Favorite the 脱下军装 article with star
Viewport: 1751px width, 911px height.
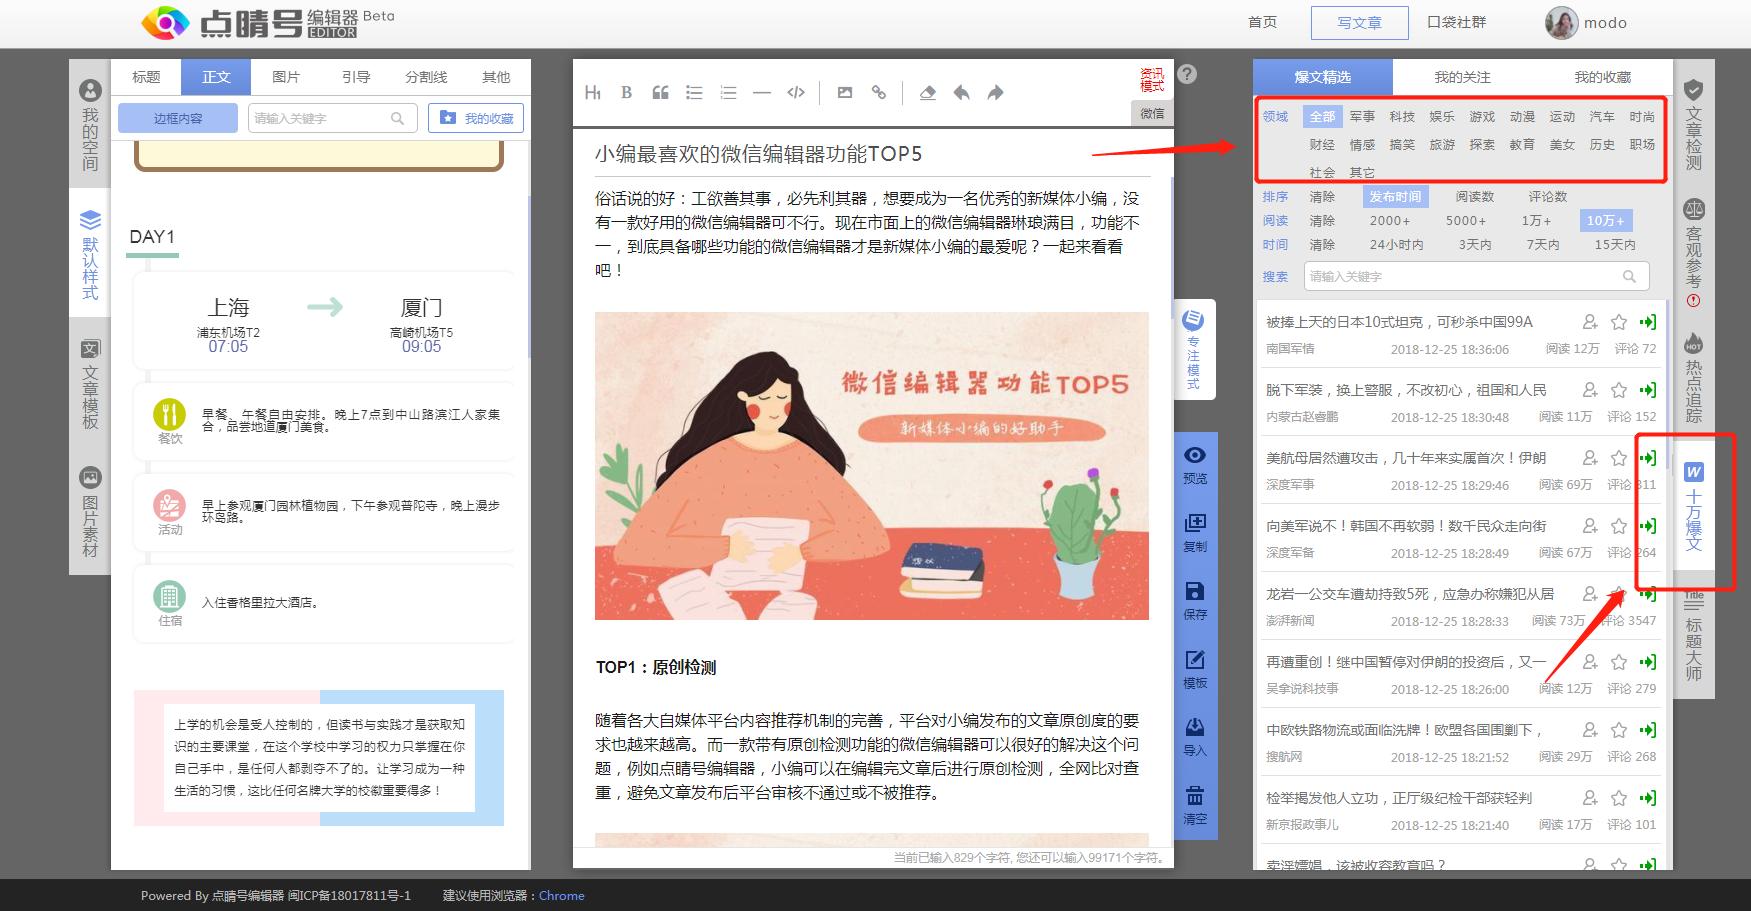1619,390
